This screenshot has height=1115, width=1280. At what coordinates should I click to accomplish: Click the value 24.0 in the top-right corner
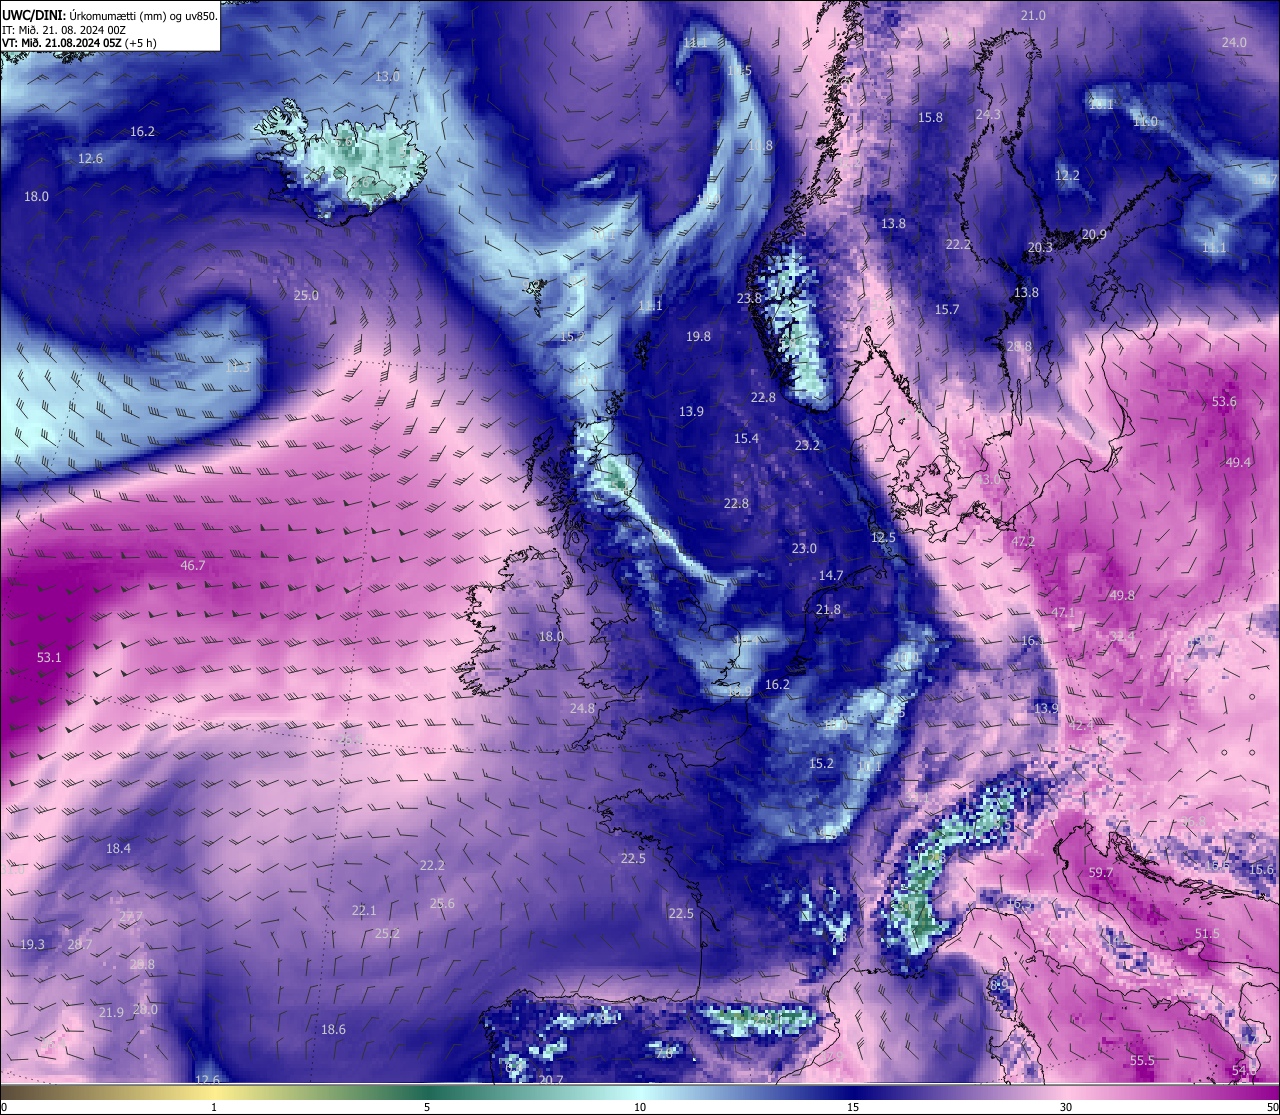(x=1234, y=43)
